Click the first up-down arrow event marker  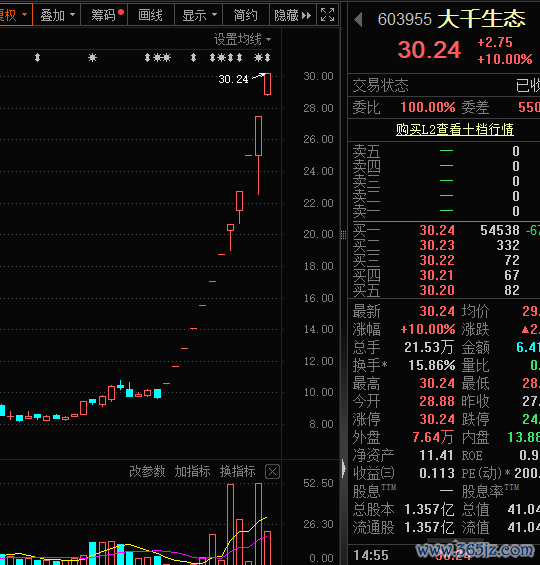pyautogui.click(x=37, y=58)
